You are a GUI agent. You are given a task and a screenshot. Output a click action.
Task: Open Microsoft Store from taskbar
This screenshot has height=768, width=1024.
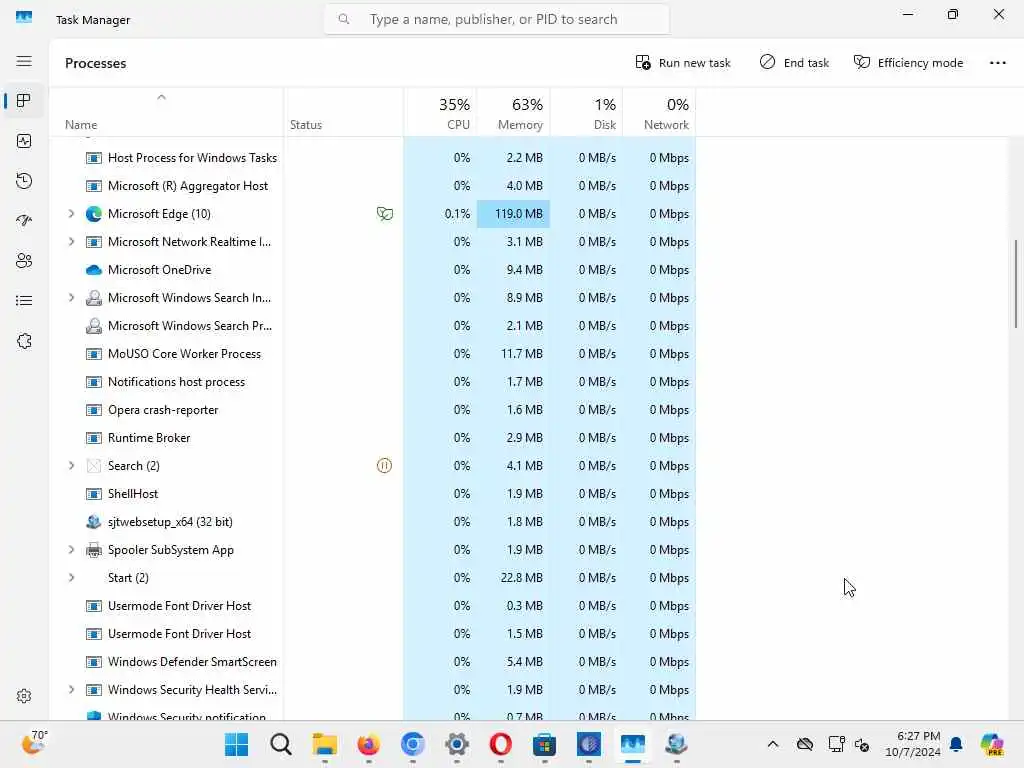545,744
